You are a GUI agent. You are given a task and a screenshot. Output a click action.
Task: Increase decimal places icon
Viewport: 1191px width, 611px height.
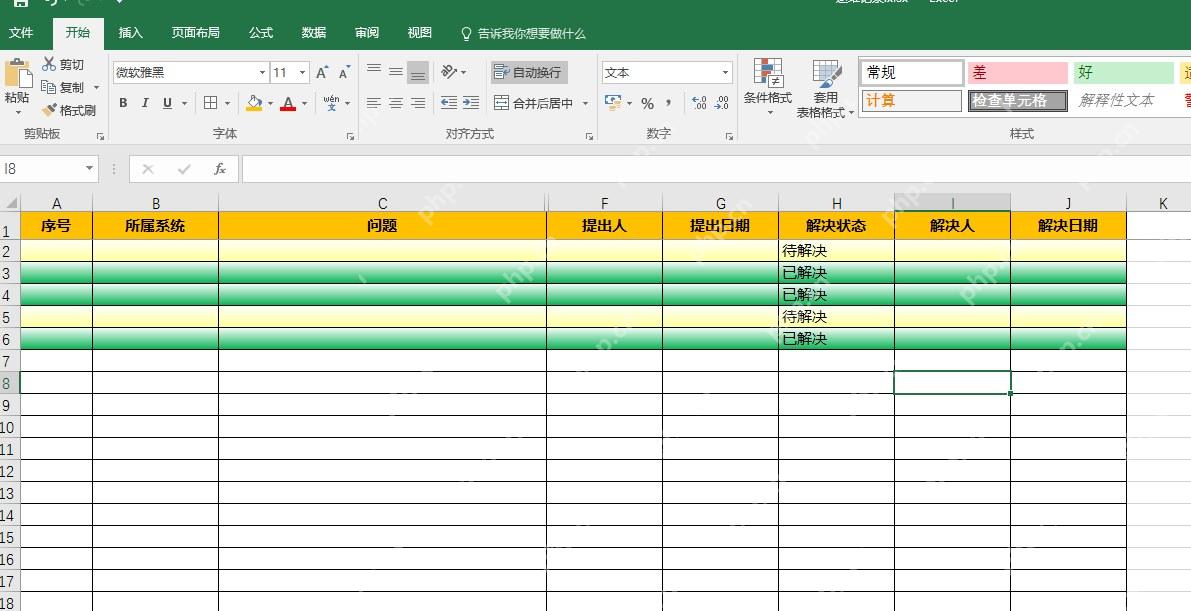coord(700,103)
